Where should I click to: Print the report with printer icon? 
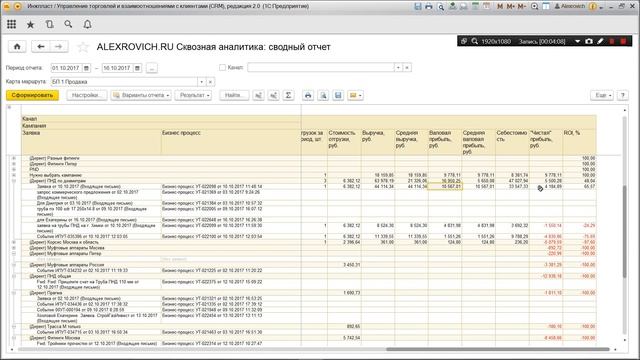pos(308,96)
